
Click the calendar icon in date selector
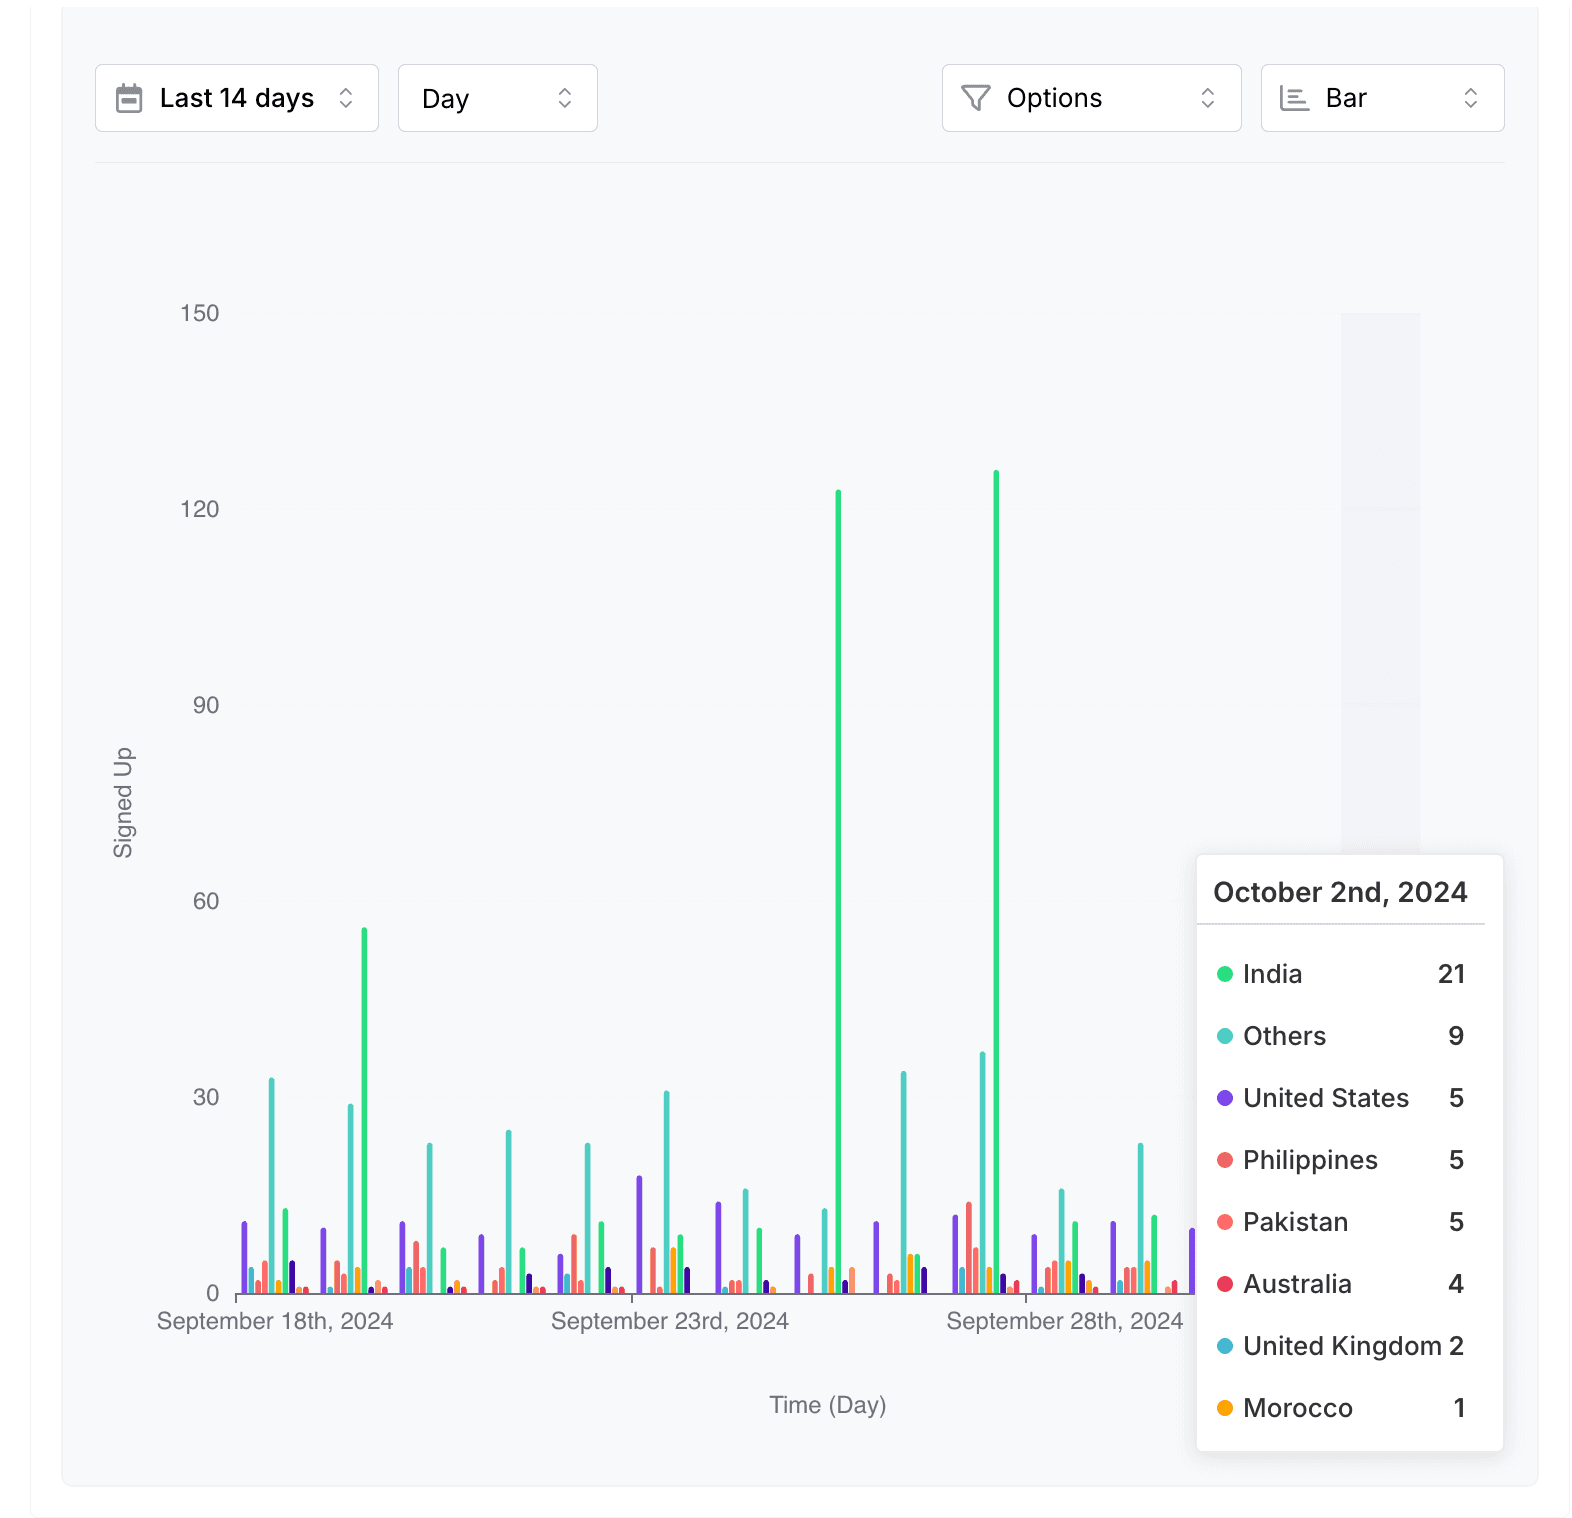[129, 98]
